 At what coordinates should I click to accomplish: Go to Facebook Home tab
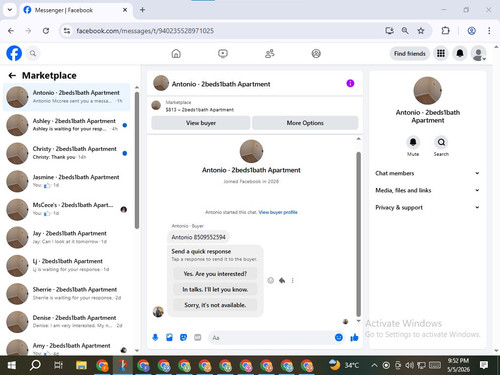(176, 53)
